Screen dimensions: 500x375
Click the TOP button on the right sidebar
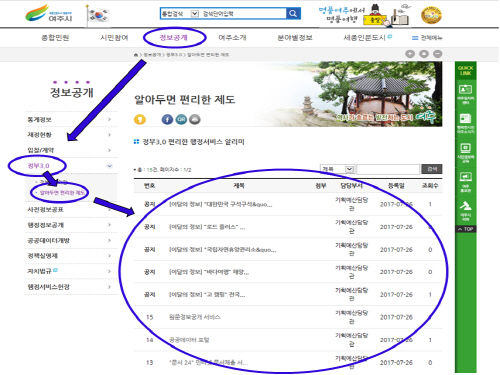point(466,229)
